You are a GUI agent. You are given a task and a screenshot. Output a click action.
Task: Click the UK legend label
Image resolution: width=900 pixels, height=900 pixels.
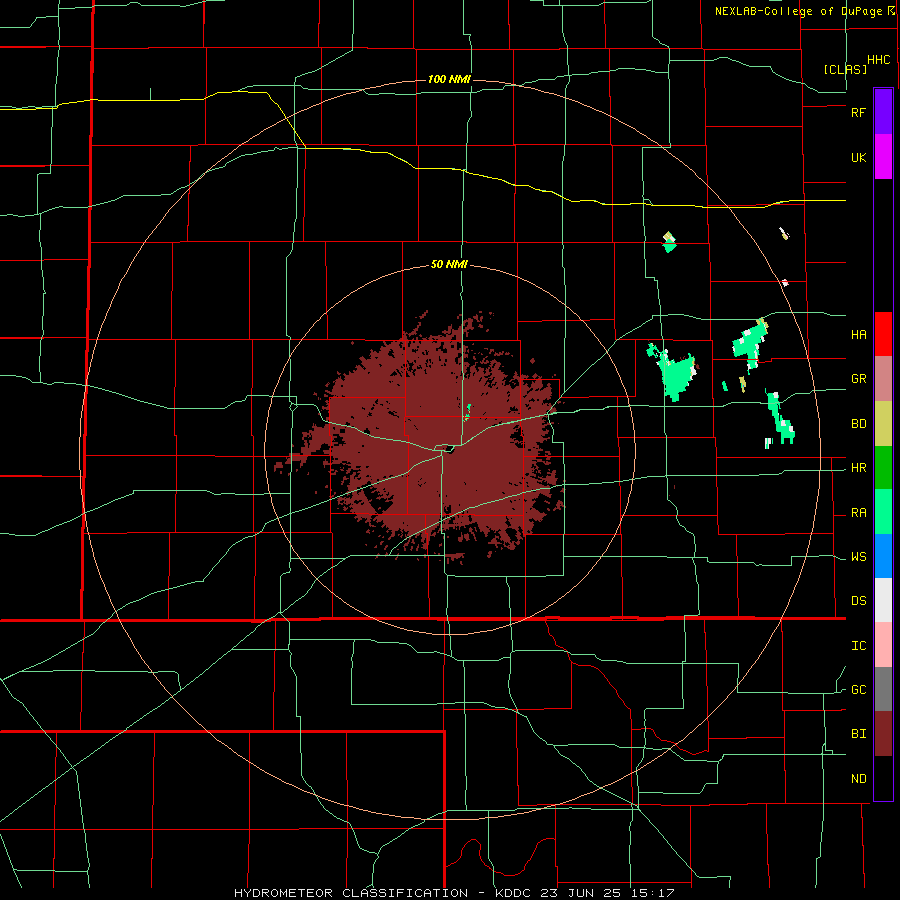click(x=858, y=158)
